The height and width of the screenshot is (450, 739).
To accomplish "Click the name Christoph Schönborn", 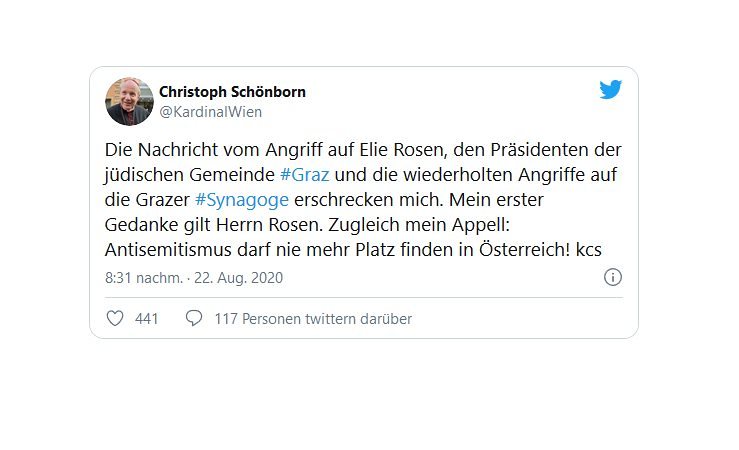I will pos(232,92).
